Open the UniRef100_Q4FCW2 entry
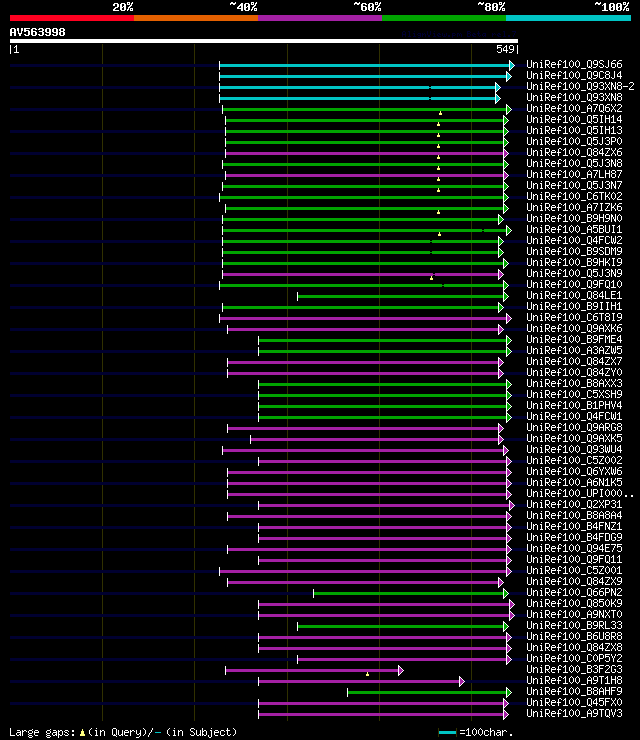This screenshot has width=640, height=740. (574, 241)
